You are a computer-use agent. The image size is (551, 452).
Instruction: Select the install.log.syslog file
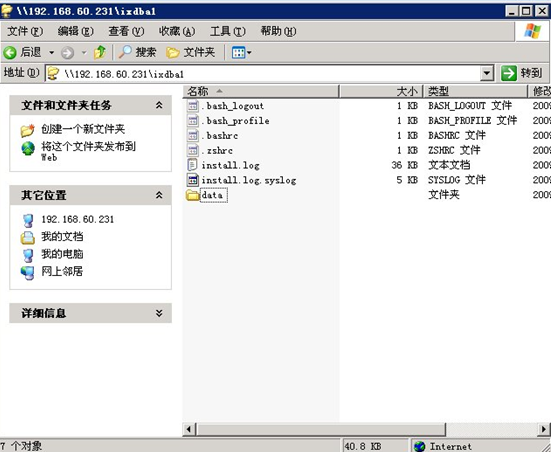tap(242, 180)
